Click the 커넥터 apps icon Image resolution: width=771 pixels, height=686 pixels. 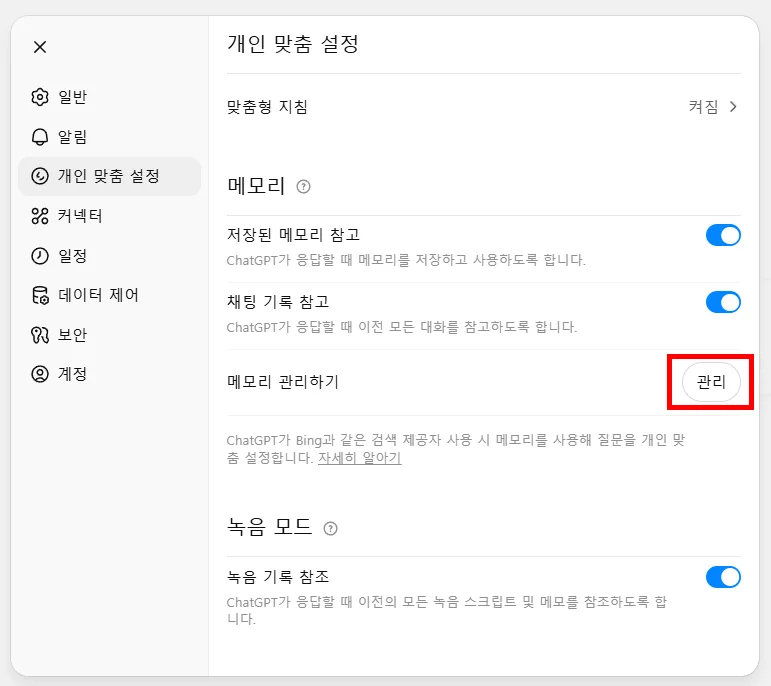click(x=40, y=216)
